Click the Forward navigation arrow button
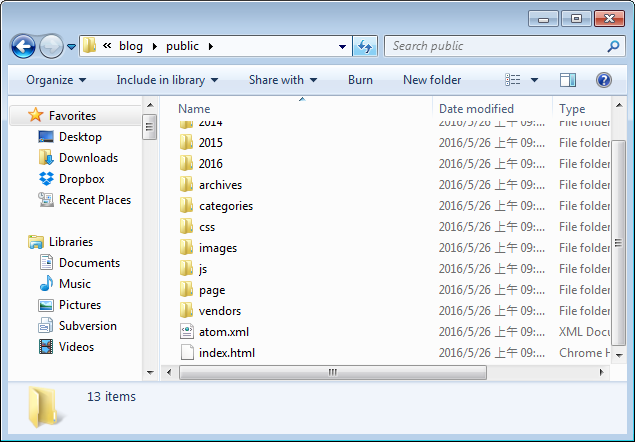Screen dimensions: 635x442 (x=51, y=46)
